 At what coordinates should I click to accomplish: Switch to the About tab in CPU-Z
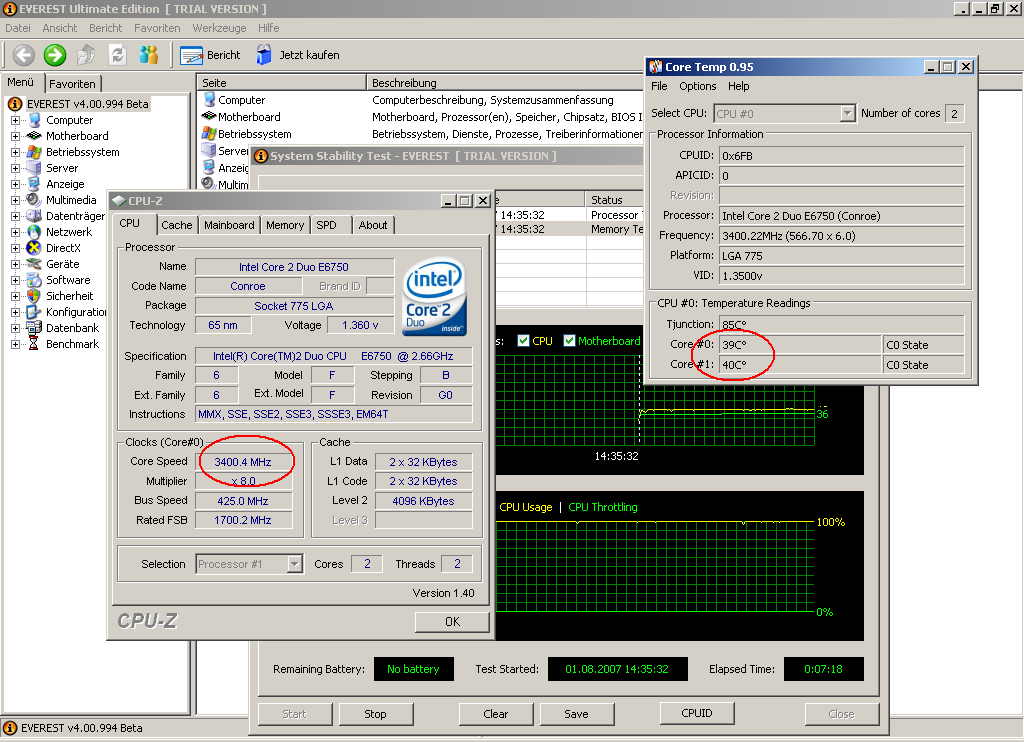pyautogui.click(x=373, y=225)
